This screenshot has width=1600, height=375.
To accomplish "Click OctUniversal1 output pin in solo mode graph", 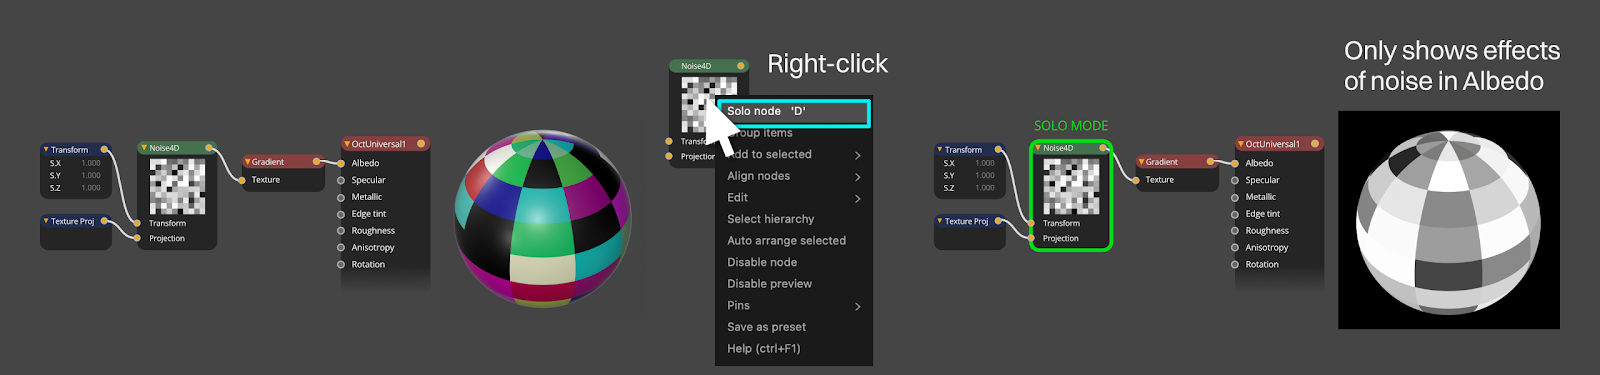I will coord(1315,144).
